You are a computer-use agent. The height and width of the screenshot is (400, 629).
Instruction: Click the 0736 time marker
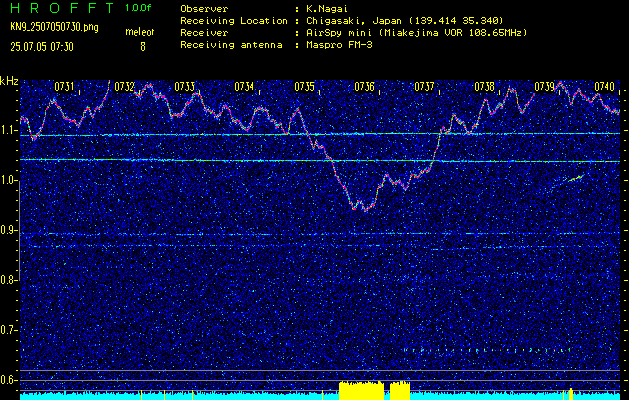pos(364,87)
